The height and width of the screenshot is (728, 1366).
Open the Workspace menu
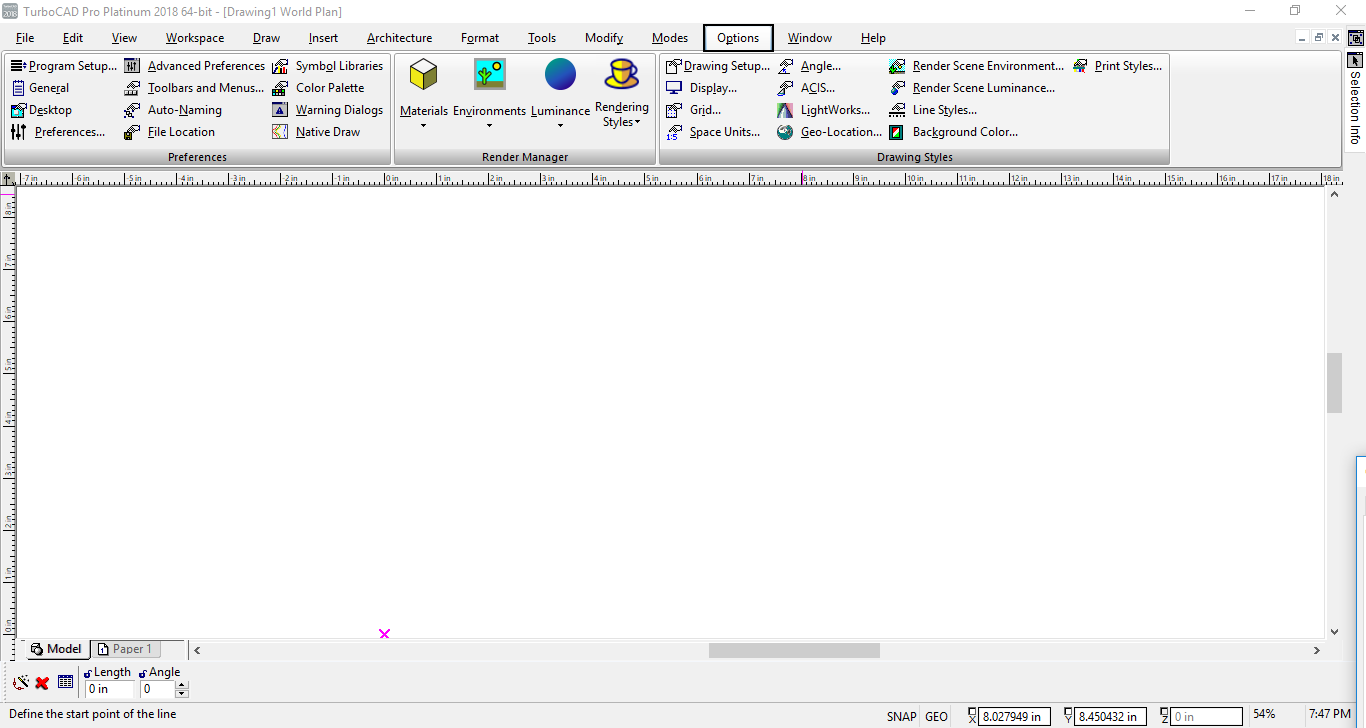[195, 38]
